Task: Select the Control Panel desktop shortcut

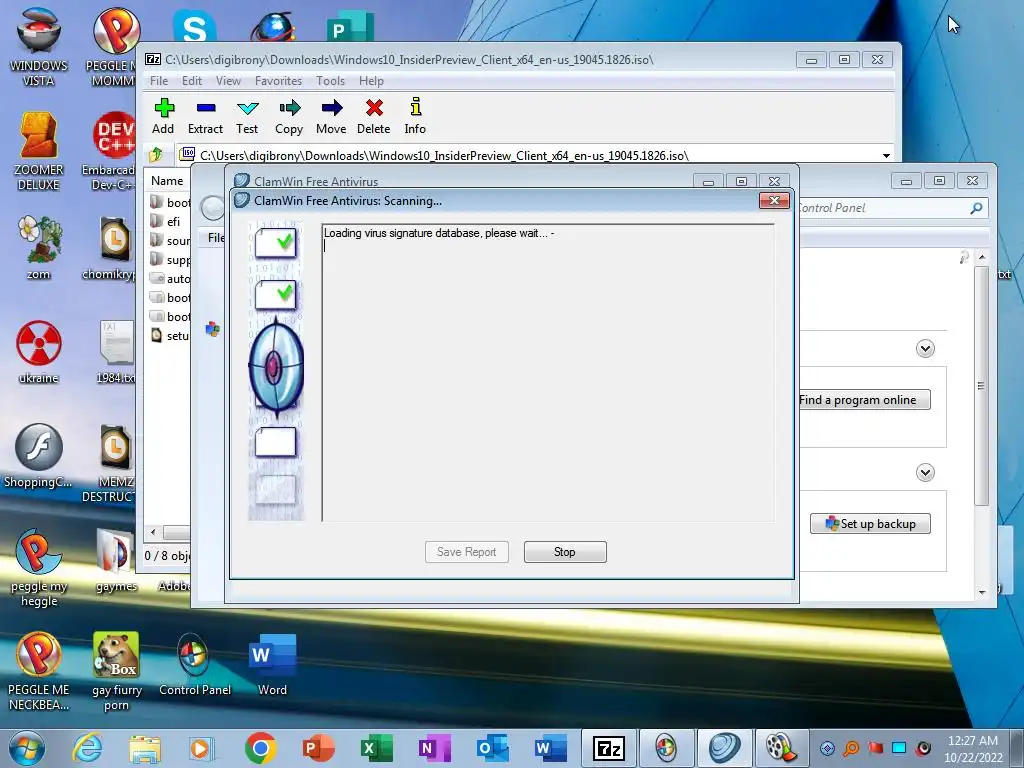Action: 195,664
